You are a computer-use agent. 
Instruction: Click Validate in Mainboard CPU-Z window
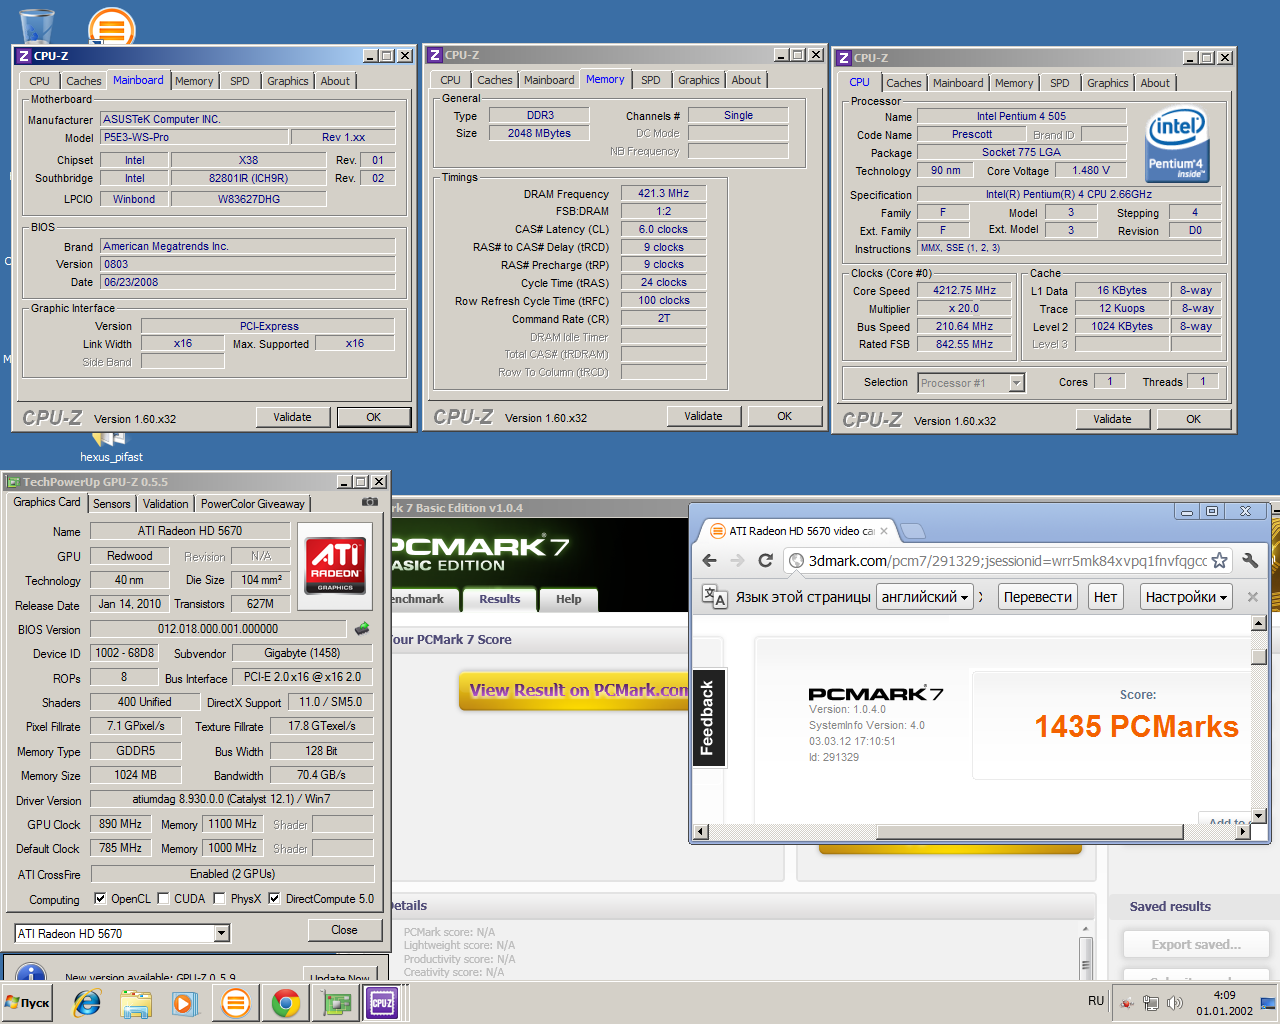pyautogui.click(x=292, y=417)
